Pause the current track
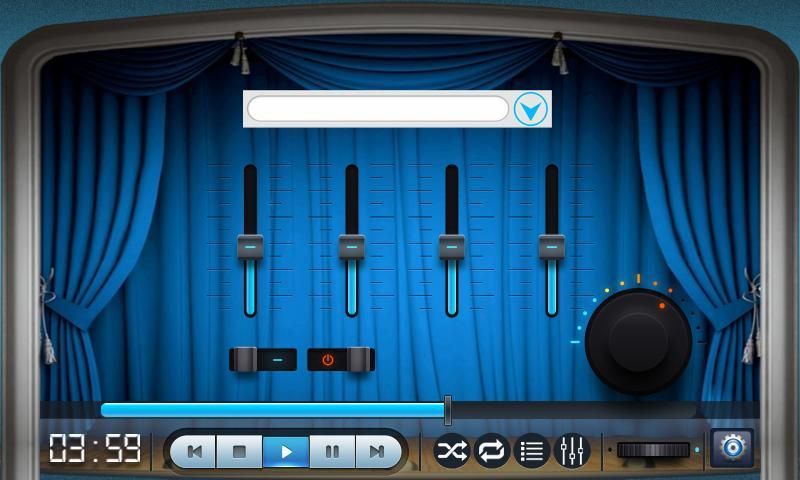The height and width of the screenshot is (480, 800). tap(332, 451)
